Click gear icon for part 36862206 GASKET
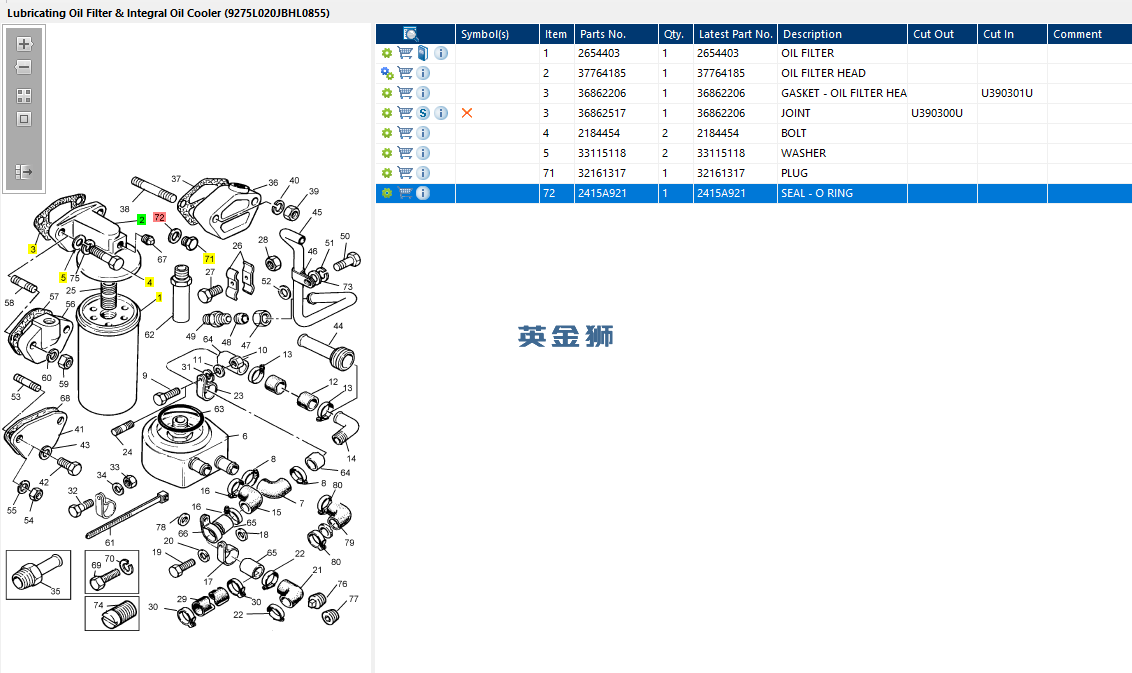 coord(387,93)
